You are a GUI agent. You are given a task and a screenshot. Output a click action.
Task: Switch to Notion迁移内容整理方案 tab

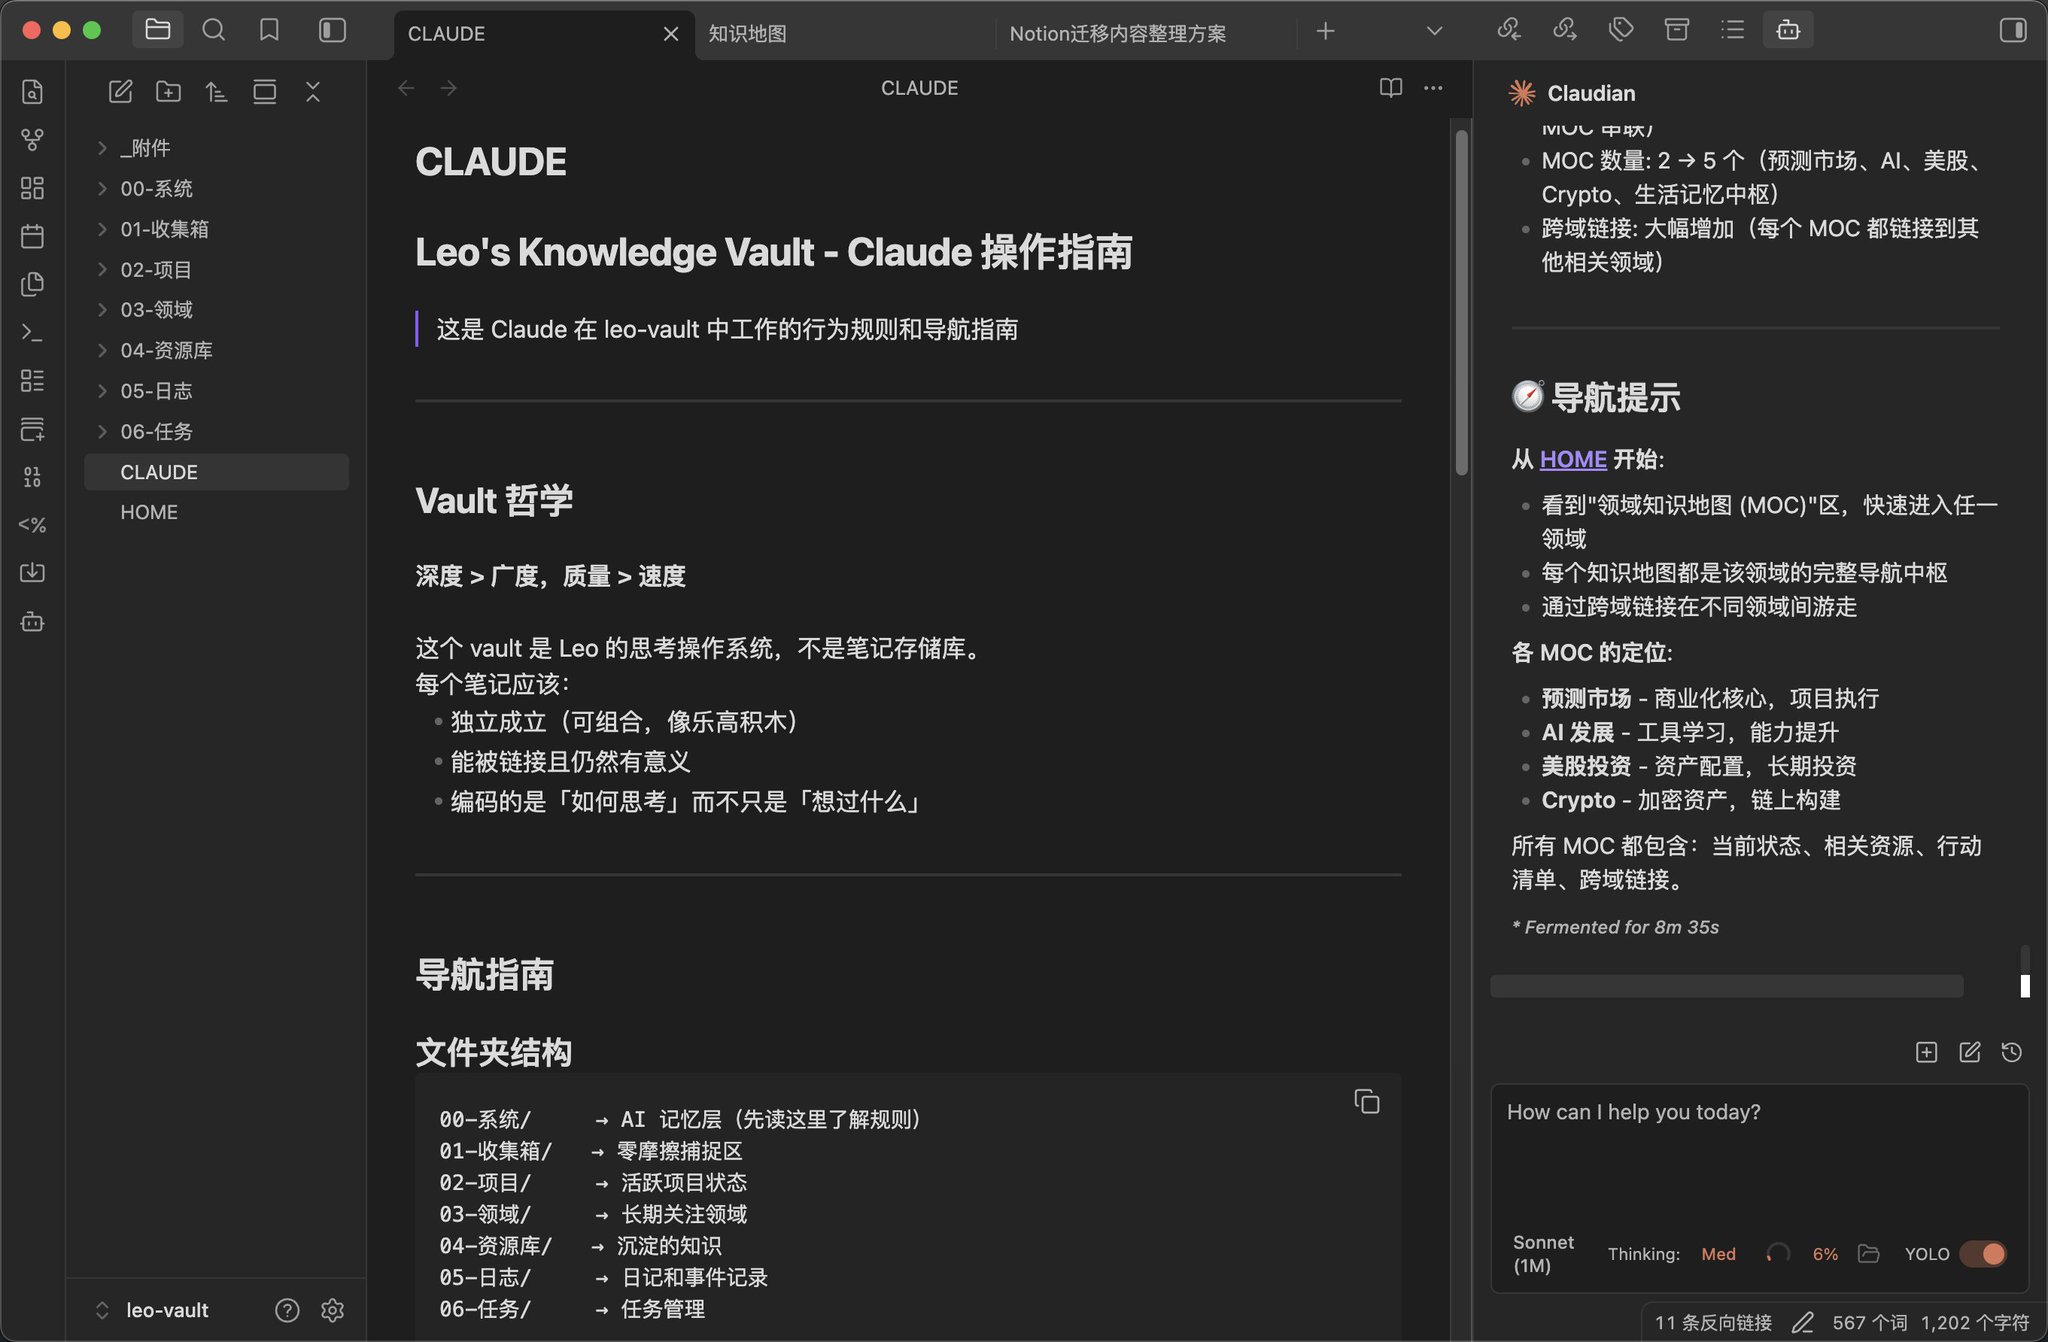(x=1117, y=34)
